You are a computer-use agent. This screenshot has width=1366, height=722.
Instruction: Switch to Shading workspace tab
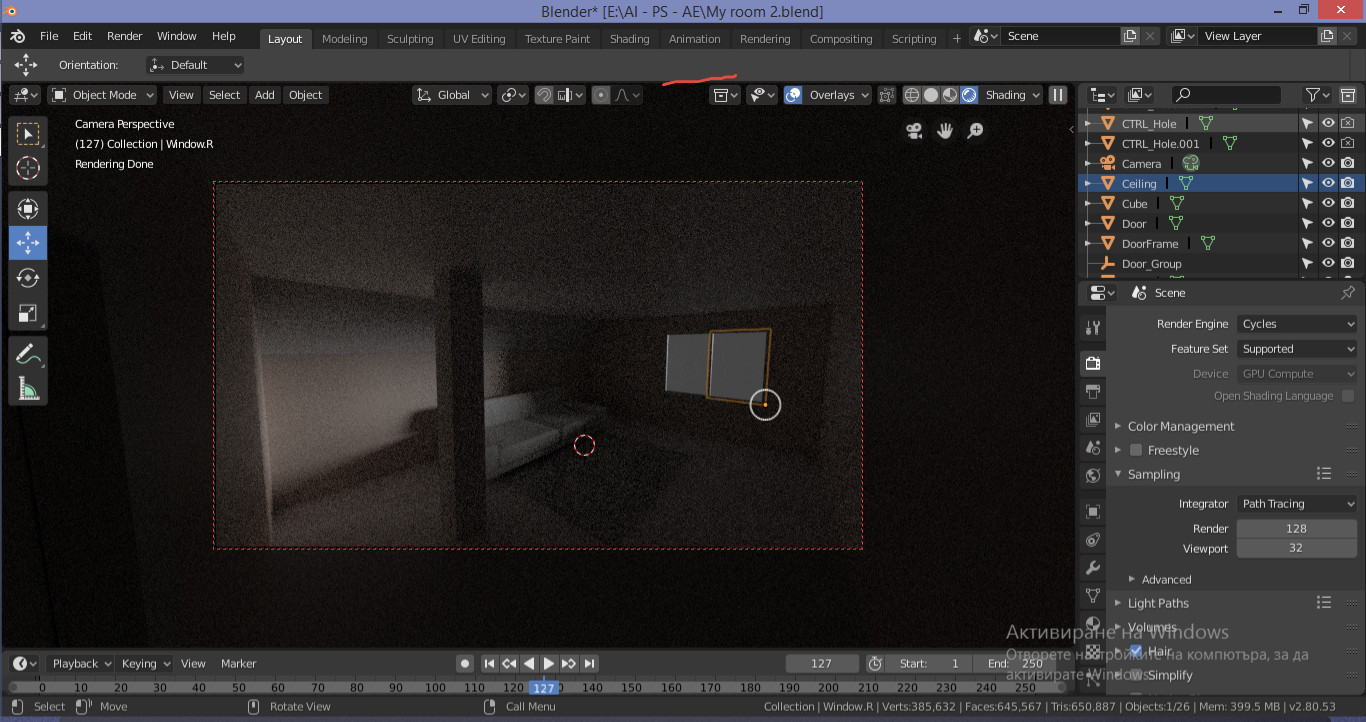point(629,39)
